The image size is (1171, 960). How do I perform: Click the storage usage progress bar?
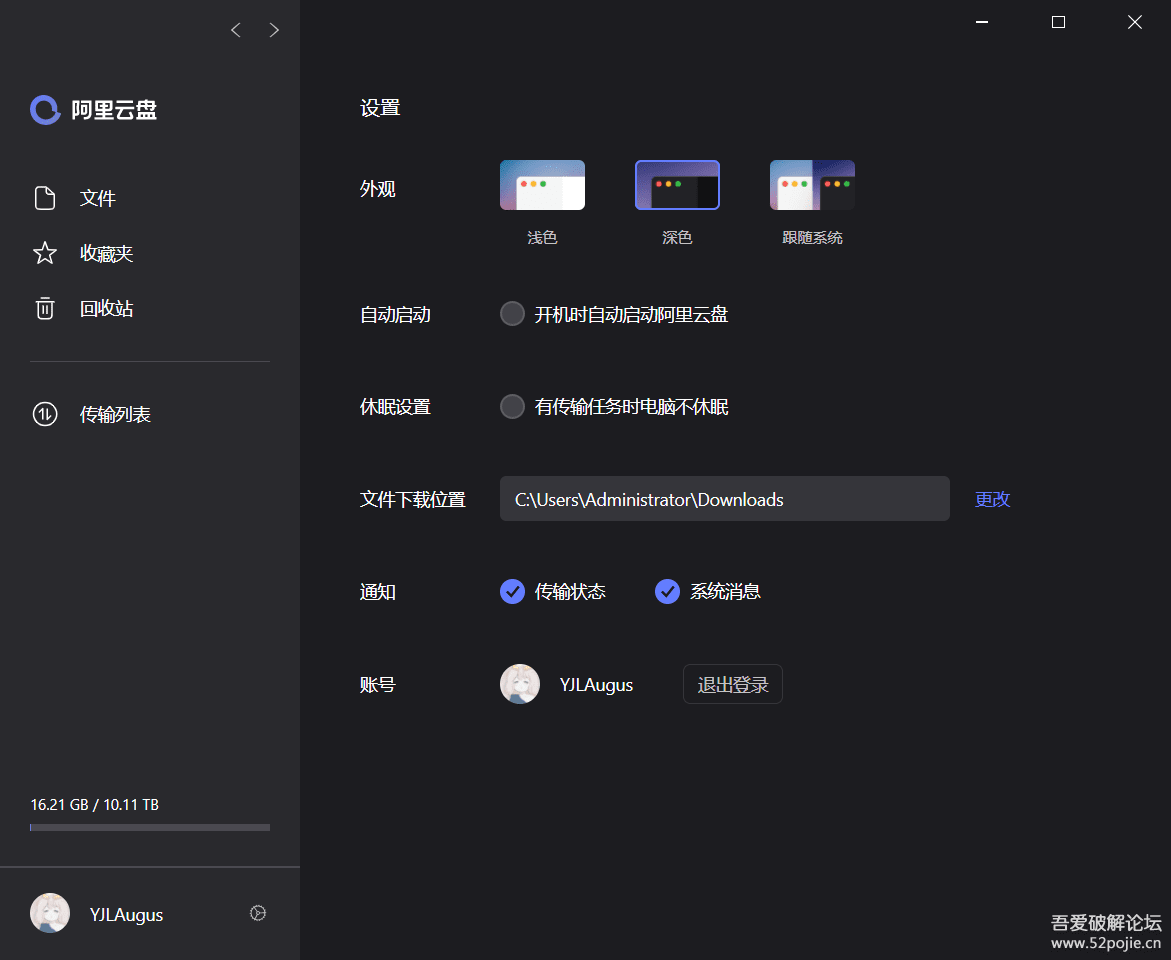click(150, 827)
